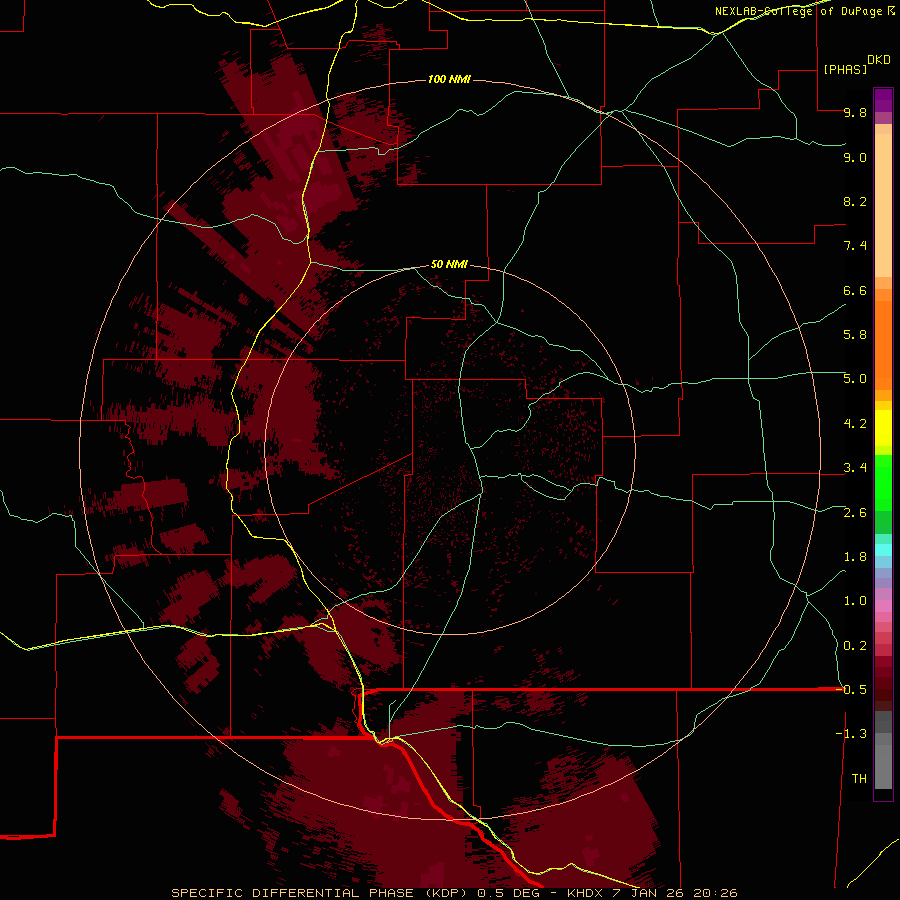Click the -1.3 scale label
This screenshot has width=900, height=900.
click(851, 734)
